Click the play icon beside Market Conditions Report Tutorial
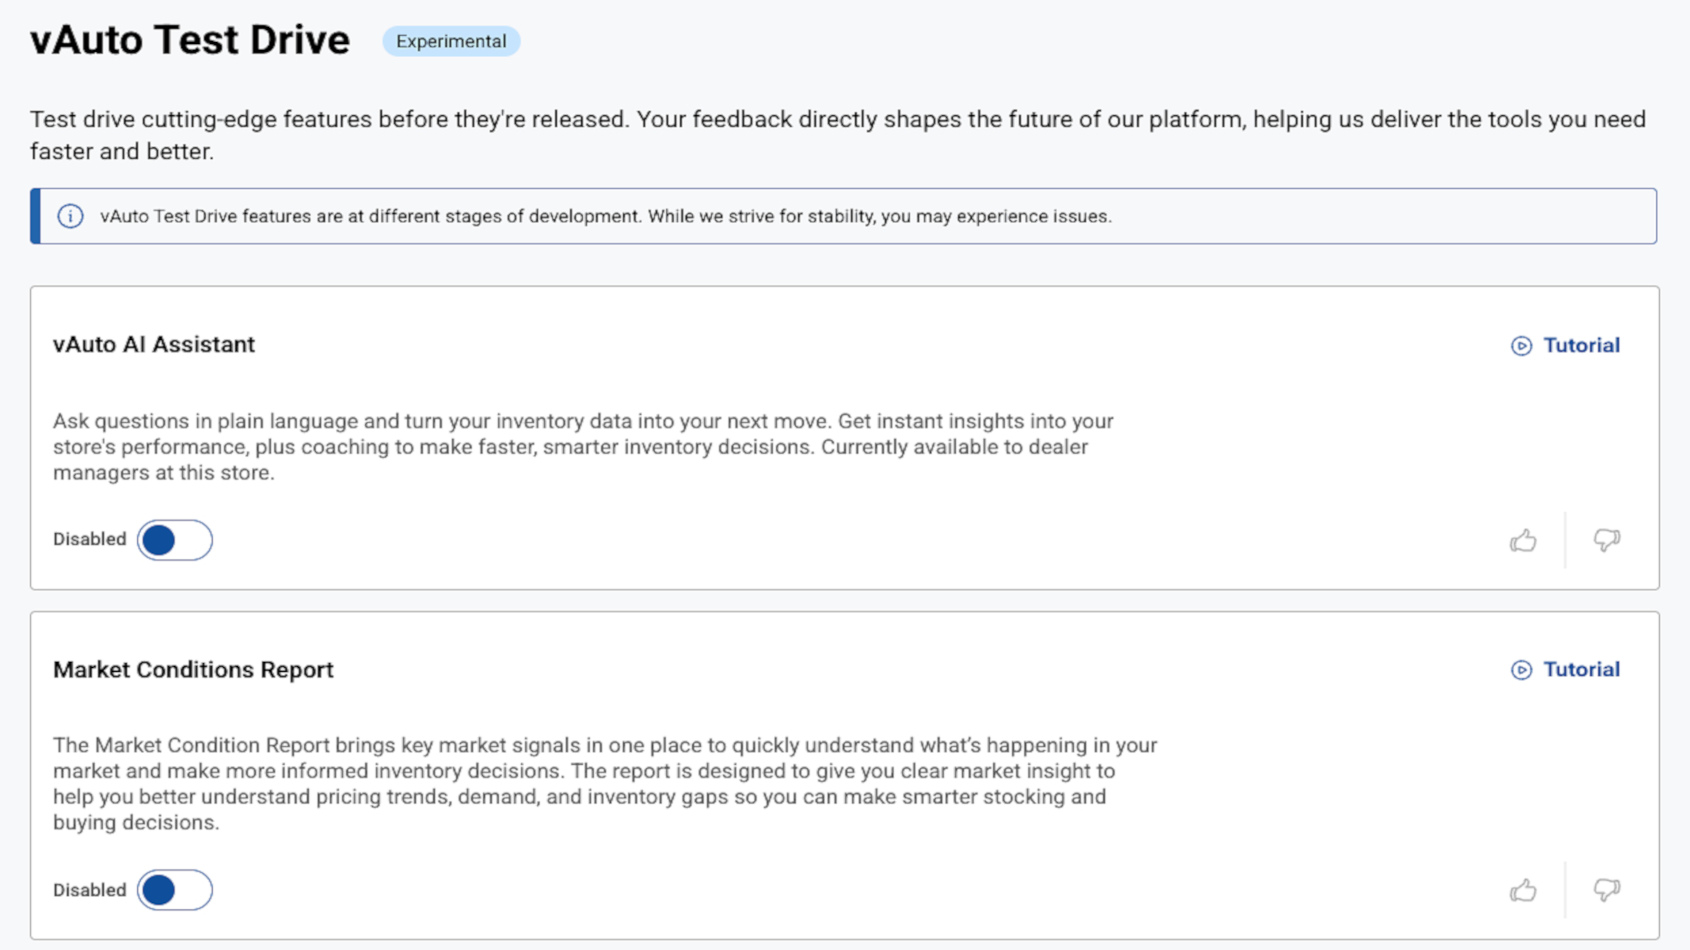This screenshot has width=1690, height=950. point(1521,670)
